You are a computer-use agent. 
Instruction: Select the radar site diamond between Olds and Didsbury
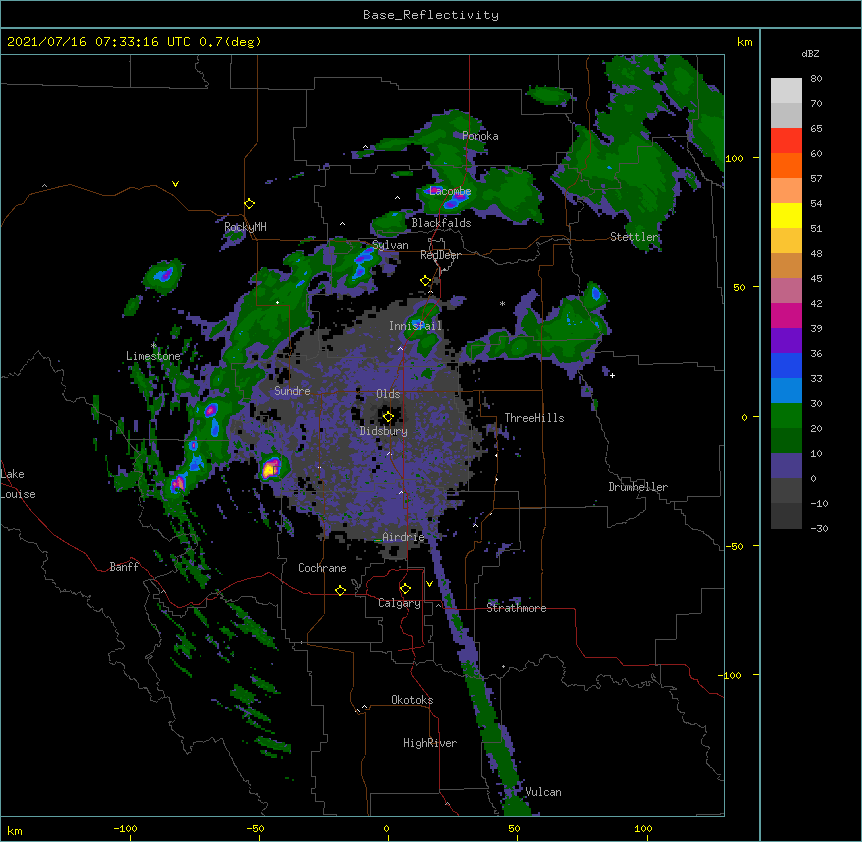click(x=388, y=417)
